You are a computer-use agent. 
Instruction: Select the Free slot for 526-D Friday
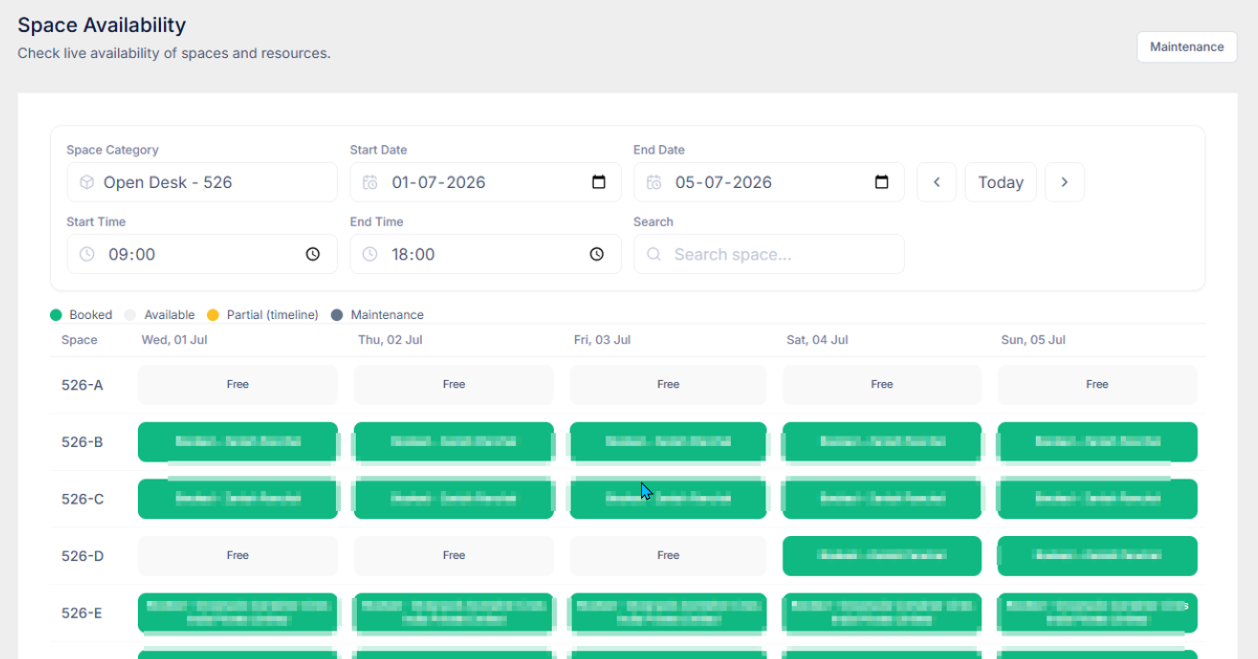click(668, 556)
